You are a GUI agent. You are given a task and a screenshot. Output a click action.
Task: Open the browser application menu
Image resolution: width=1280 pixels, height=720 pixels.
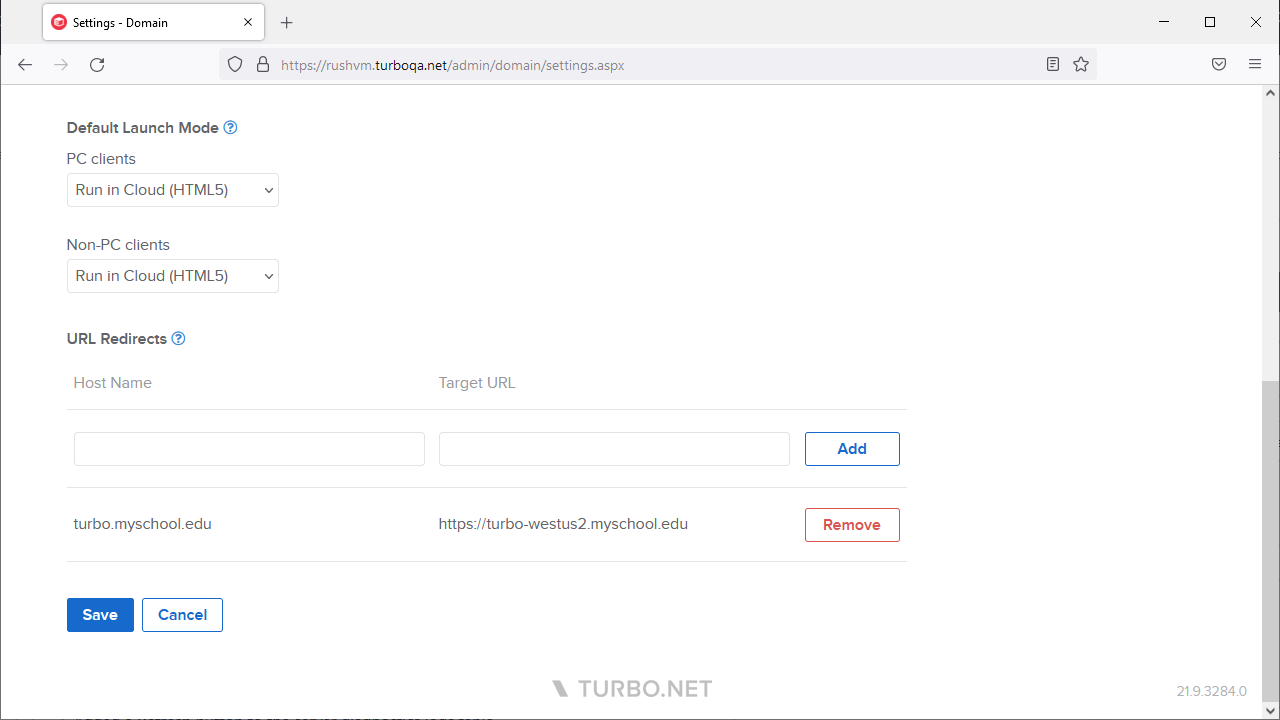[x=1255, y=64]
